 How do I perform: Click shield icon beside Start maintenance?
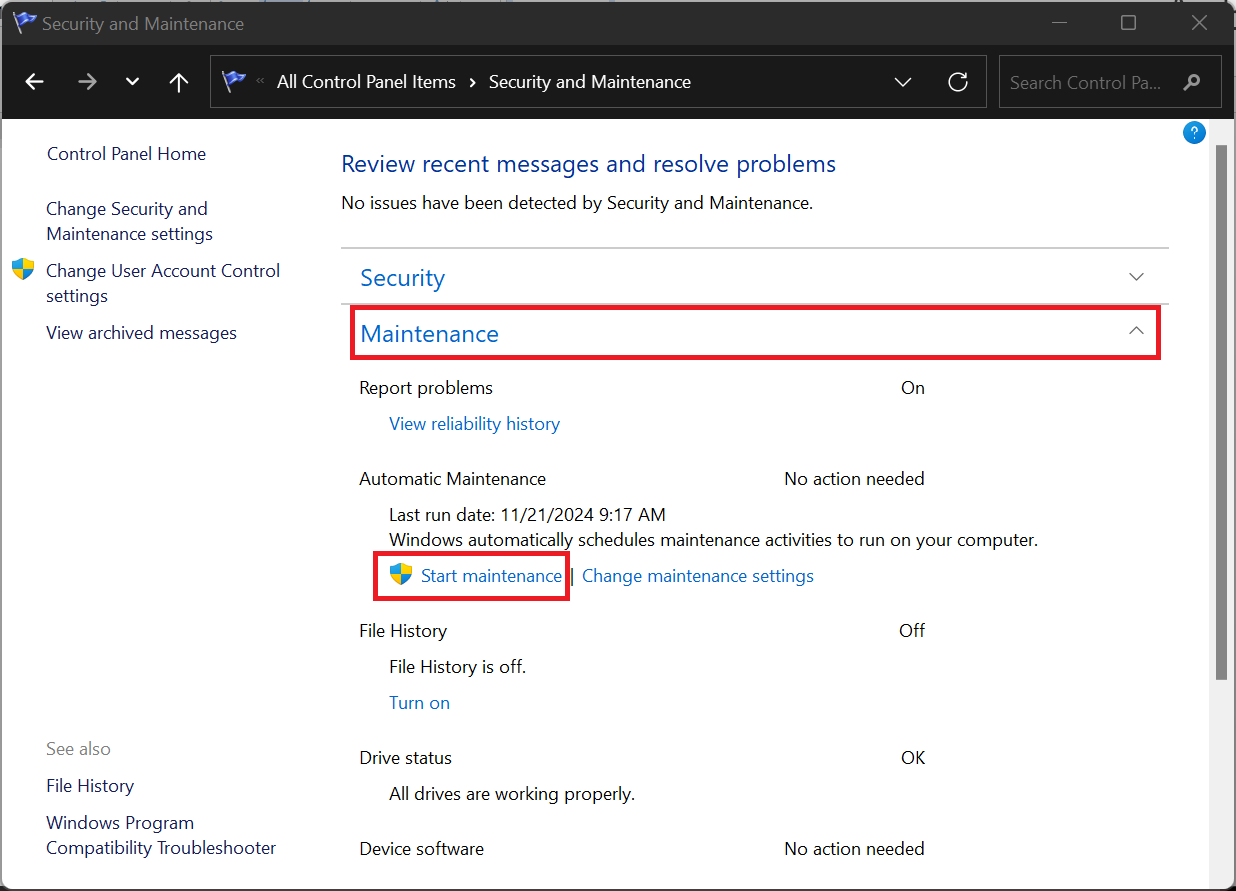pyautogui.click(x=401, y=574)
